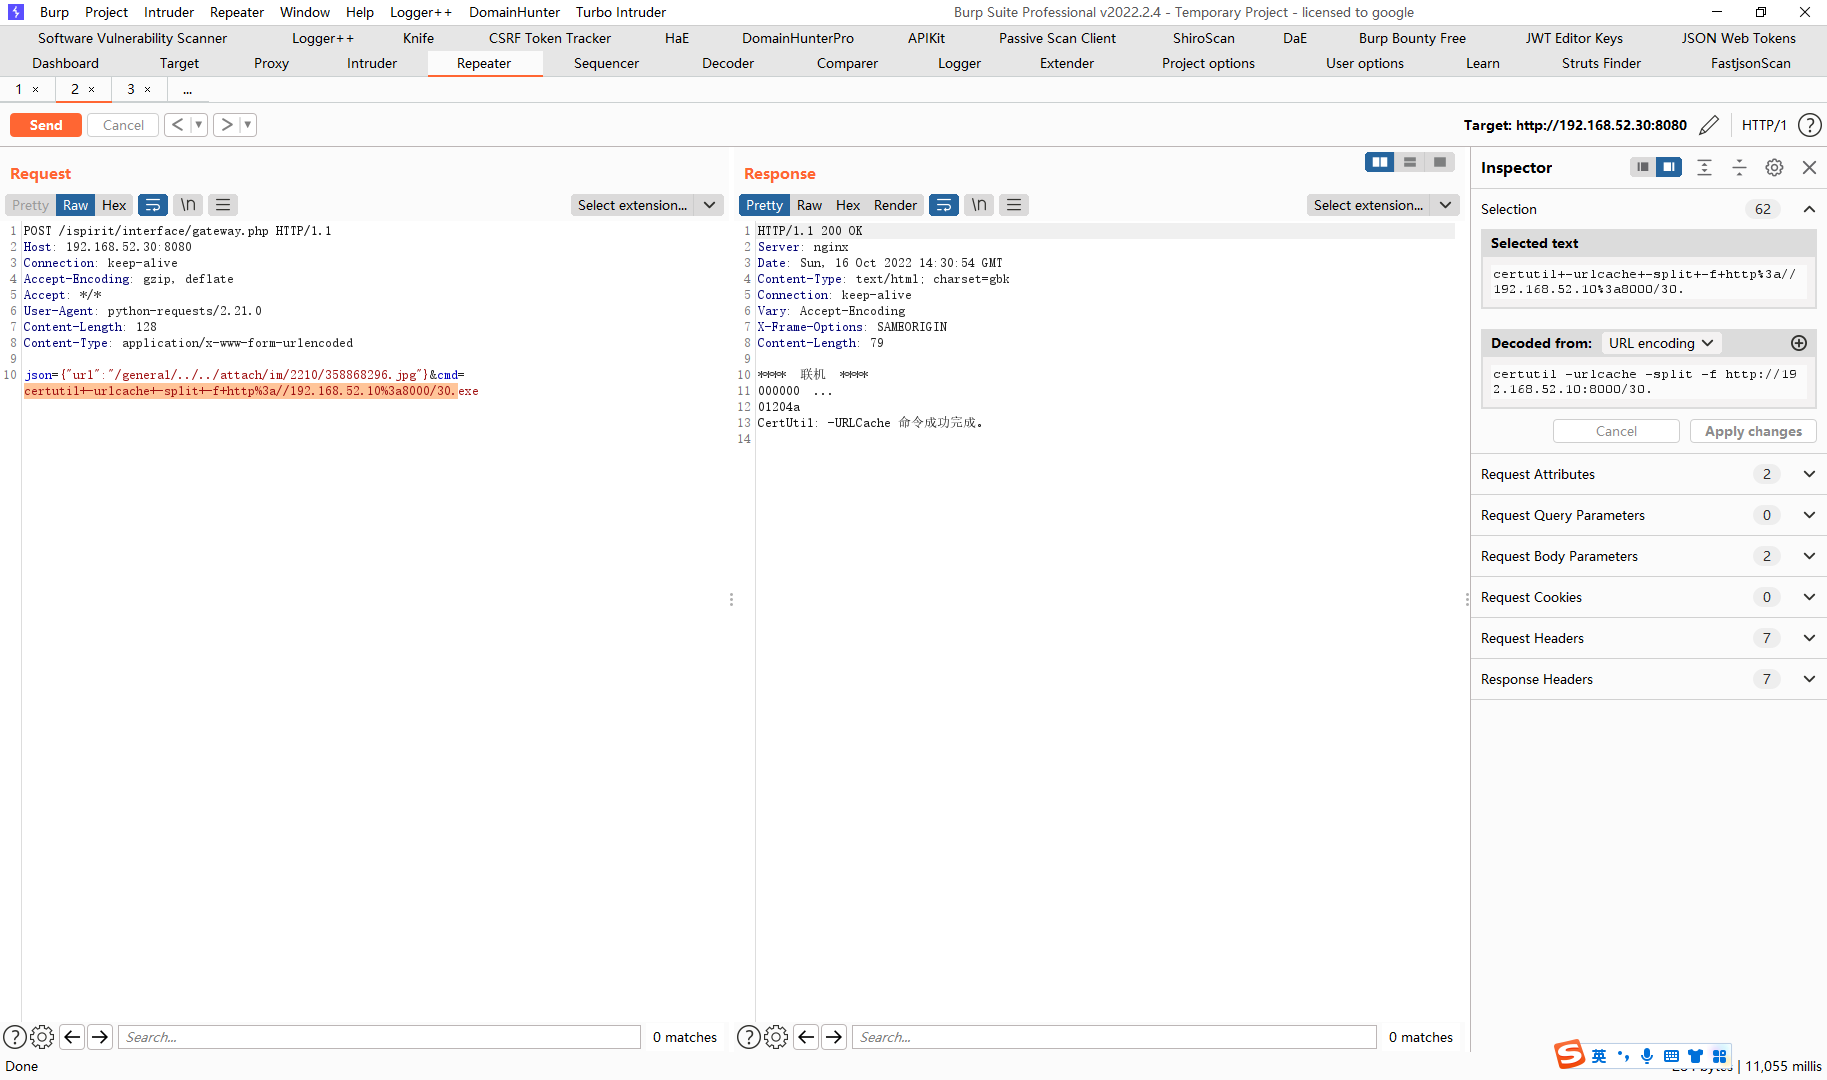This screenshot has width=1827, height=1080.
Task: Expand Request Headers section
Action: [x=1809, y=638]
